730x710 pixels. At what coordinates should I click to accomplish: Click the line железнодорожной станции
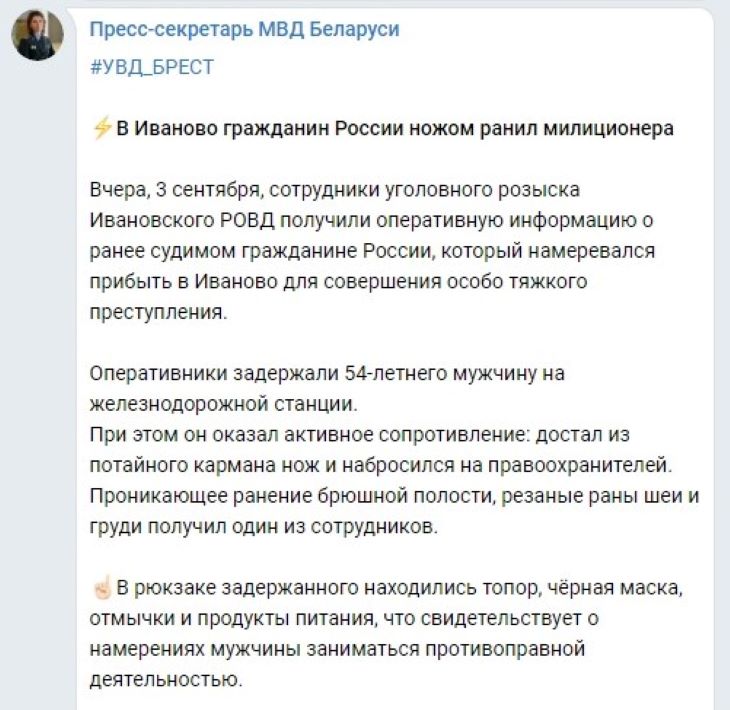pyautogui.click(x=222, y=404)
